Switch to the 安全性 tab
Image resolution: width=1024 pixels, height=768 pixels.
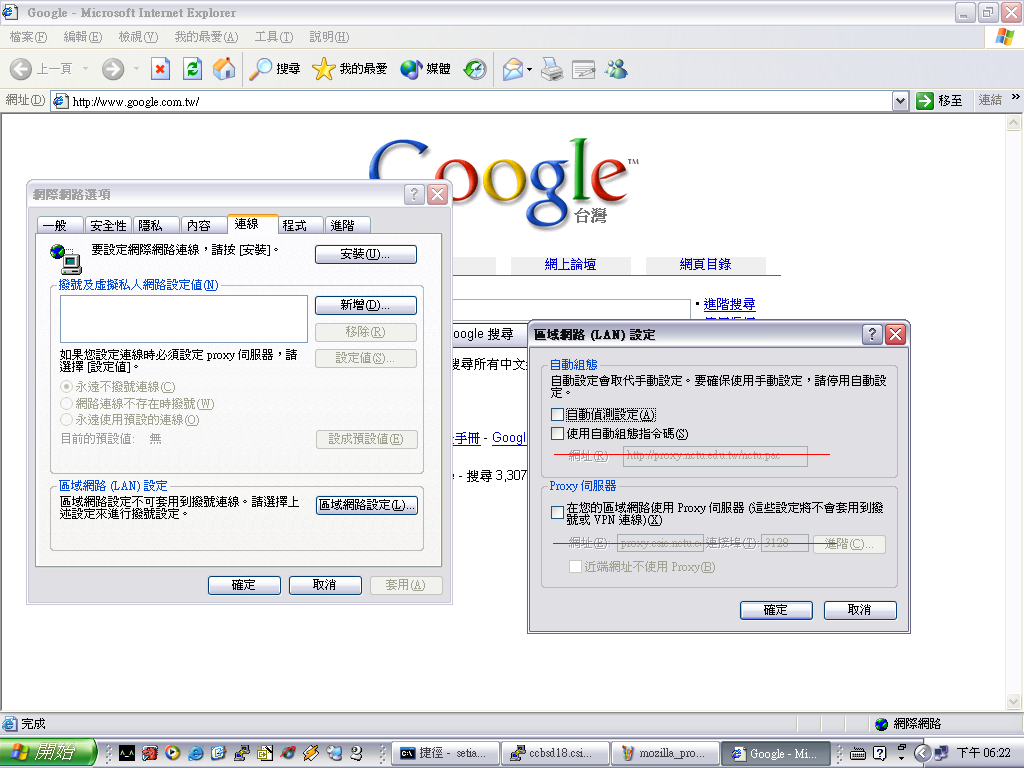click(107, 226)
